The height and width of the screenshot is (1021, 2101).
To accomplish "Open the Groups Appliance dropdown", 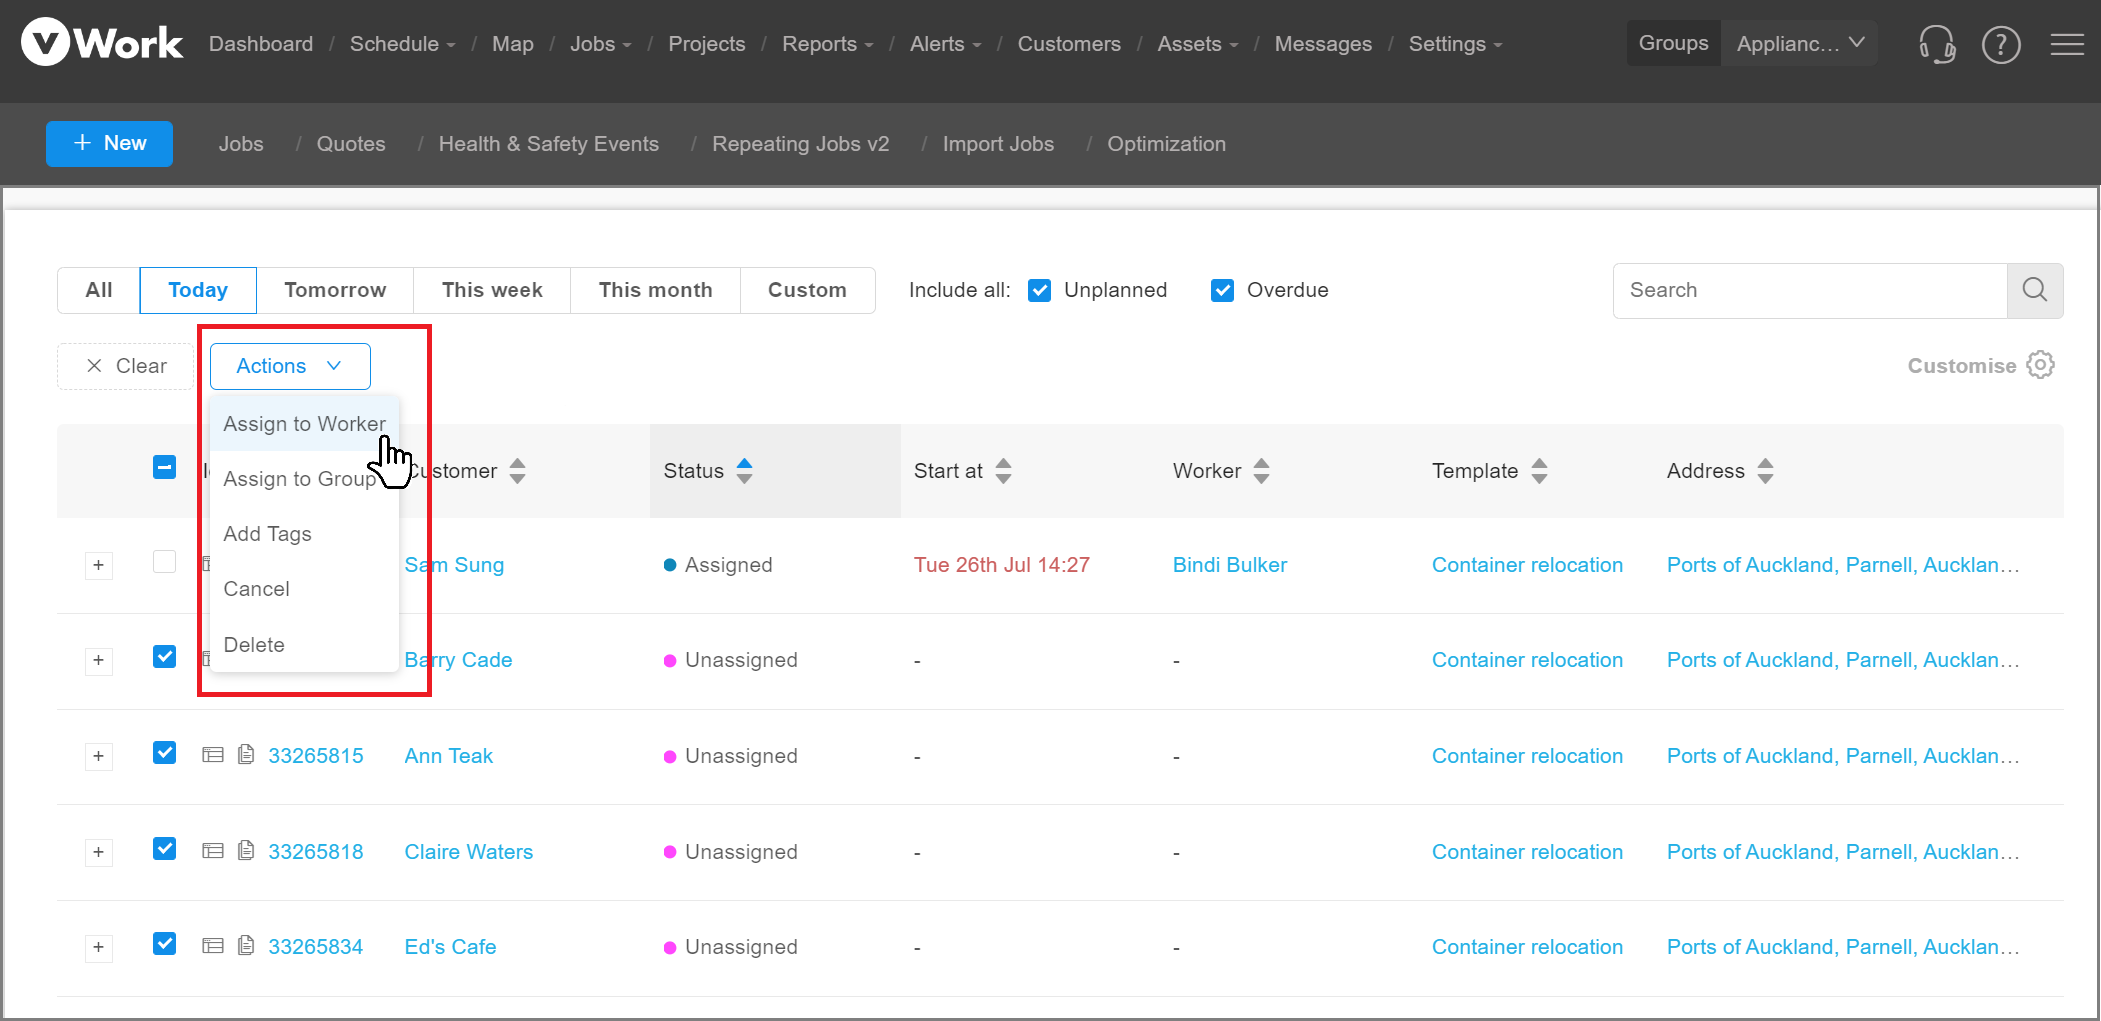I will tap(1798, 44).
